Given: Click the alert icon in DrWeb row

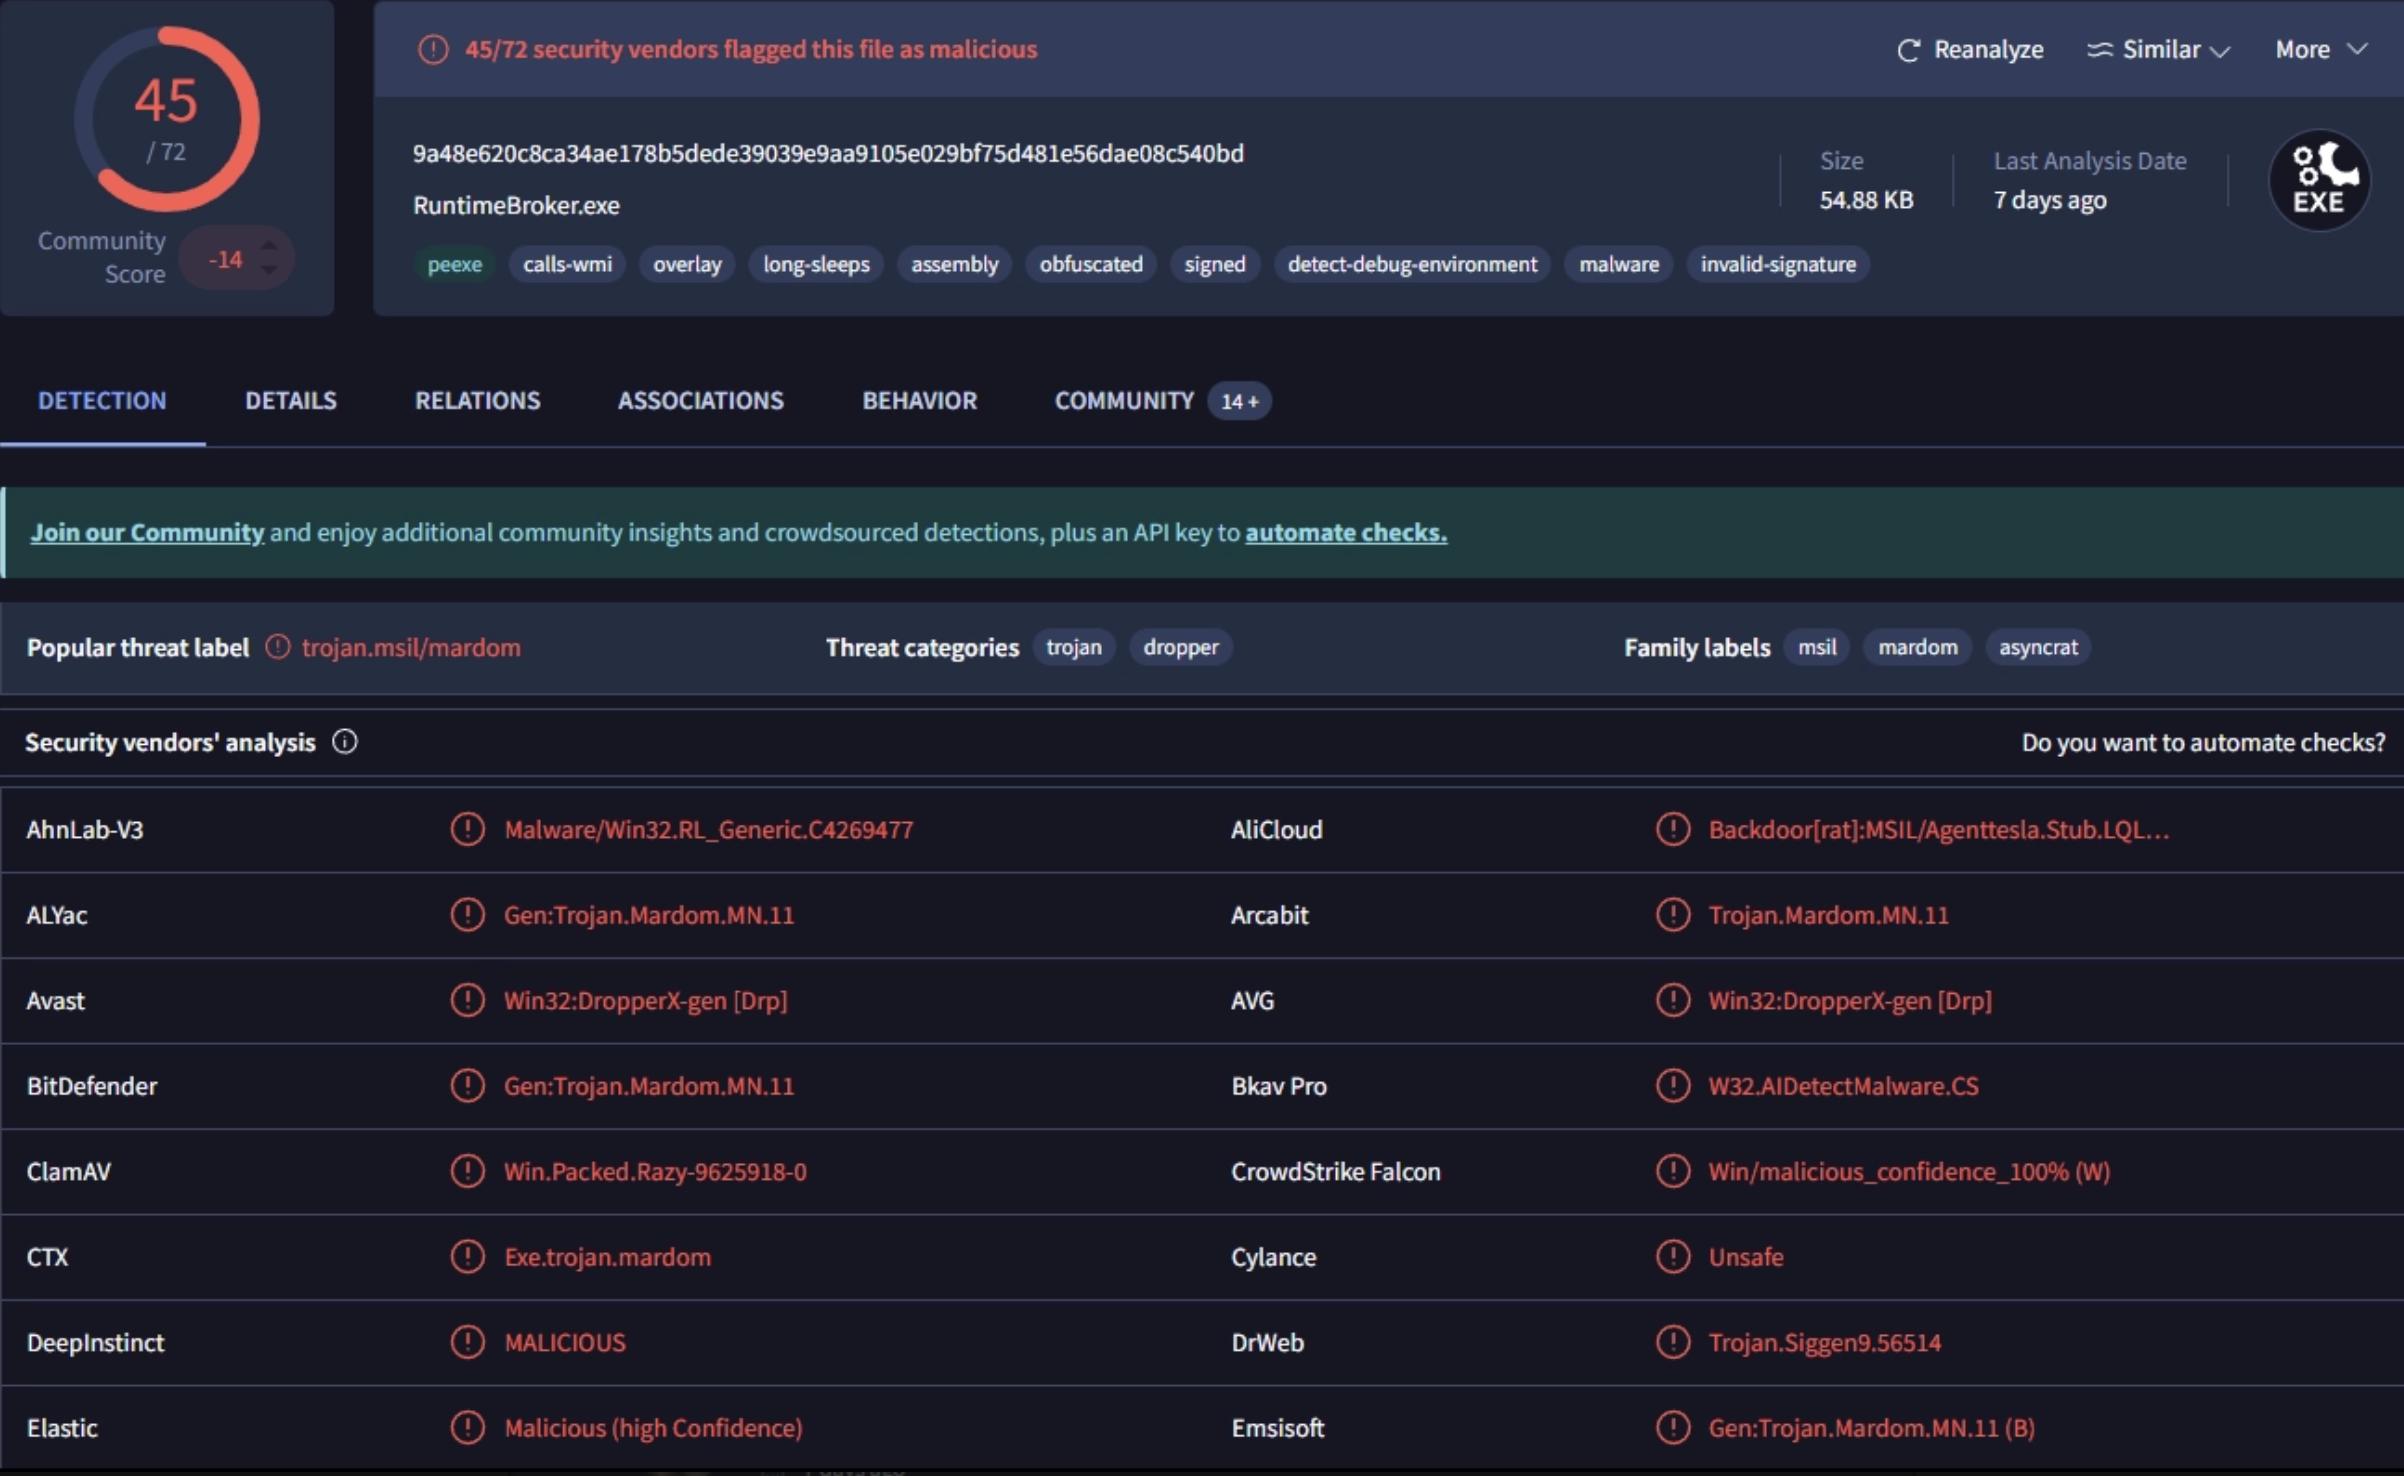Looking at the screenshot, I should tap(1673, 1342).
